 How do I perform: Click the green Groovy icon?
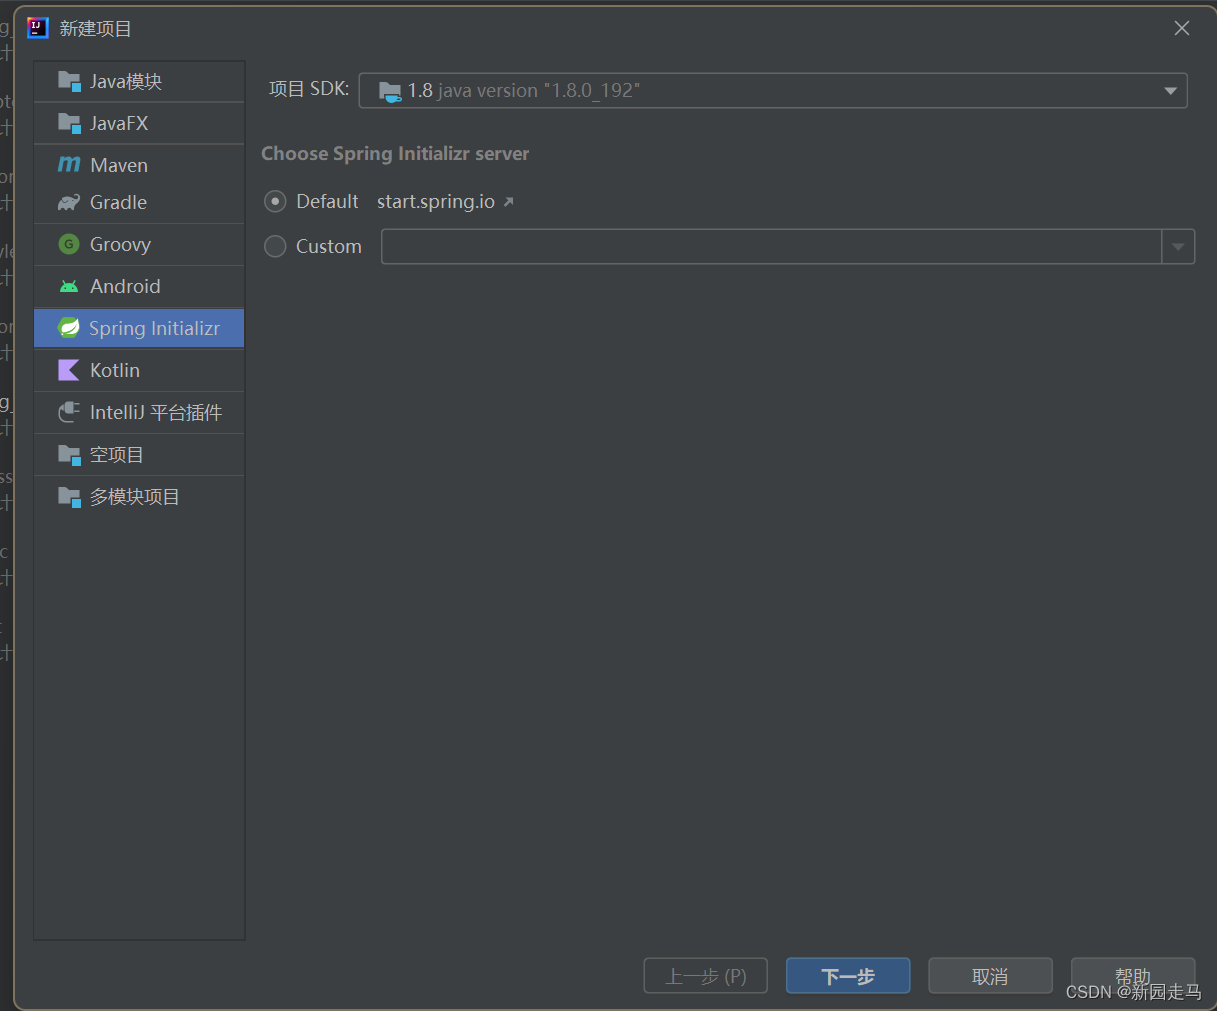[x=69, y=244]
